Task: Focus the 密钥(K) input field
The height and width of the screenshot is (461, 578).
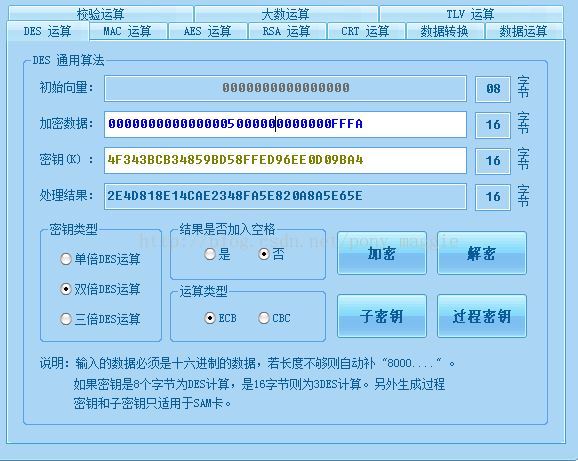Action: [x=285, y=160]
